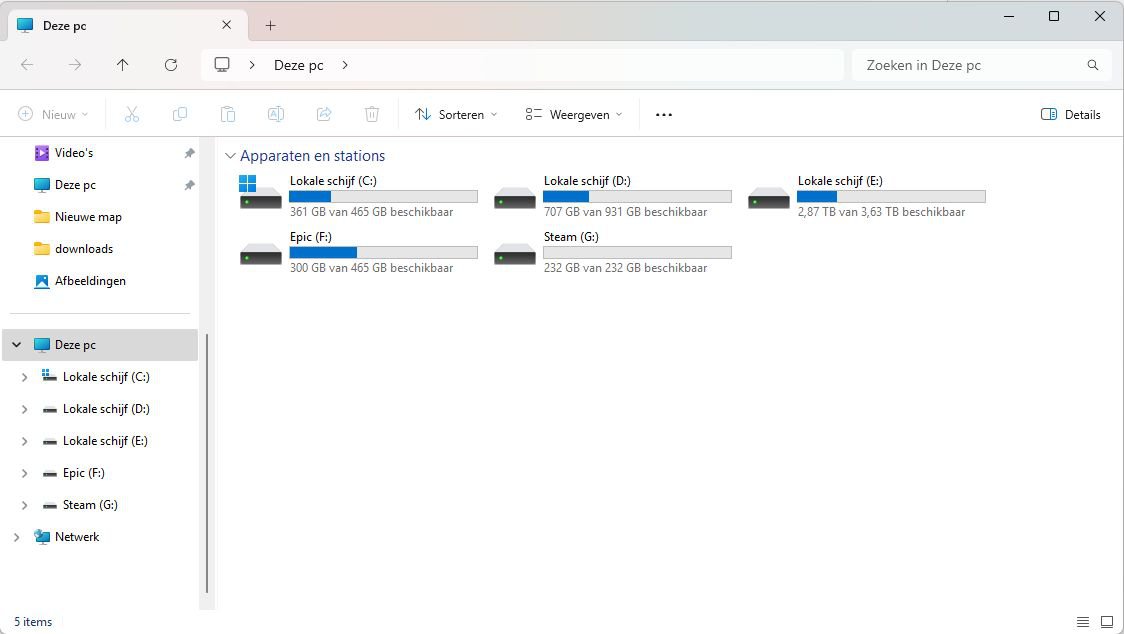This screenshot has height=634, width=1124.
Task: Click the monitor icon in address bar
Action: tap(222, 65)
